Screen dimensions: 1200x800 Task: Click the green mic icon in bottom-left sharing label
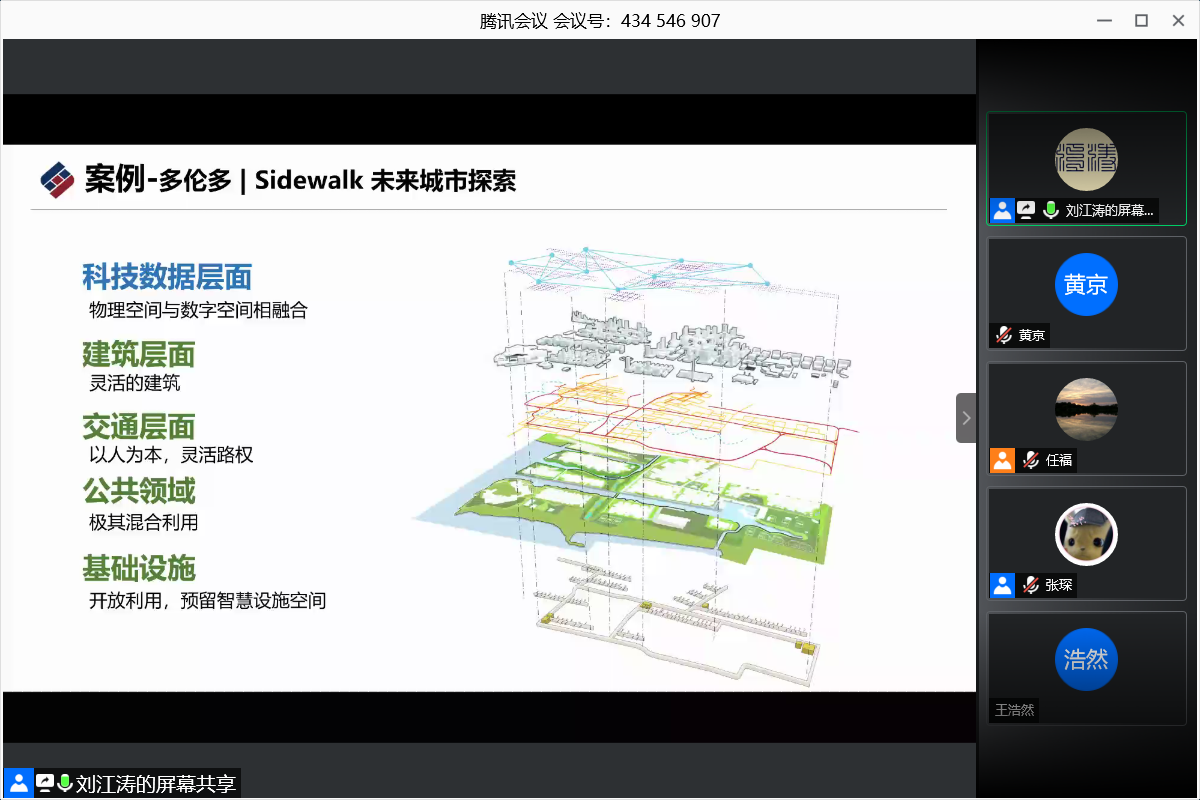click(65, 783)
